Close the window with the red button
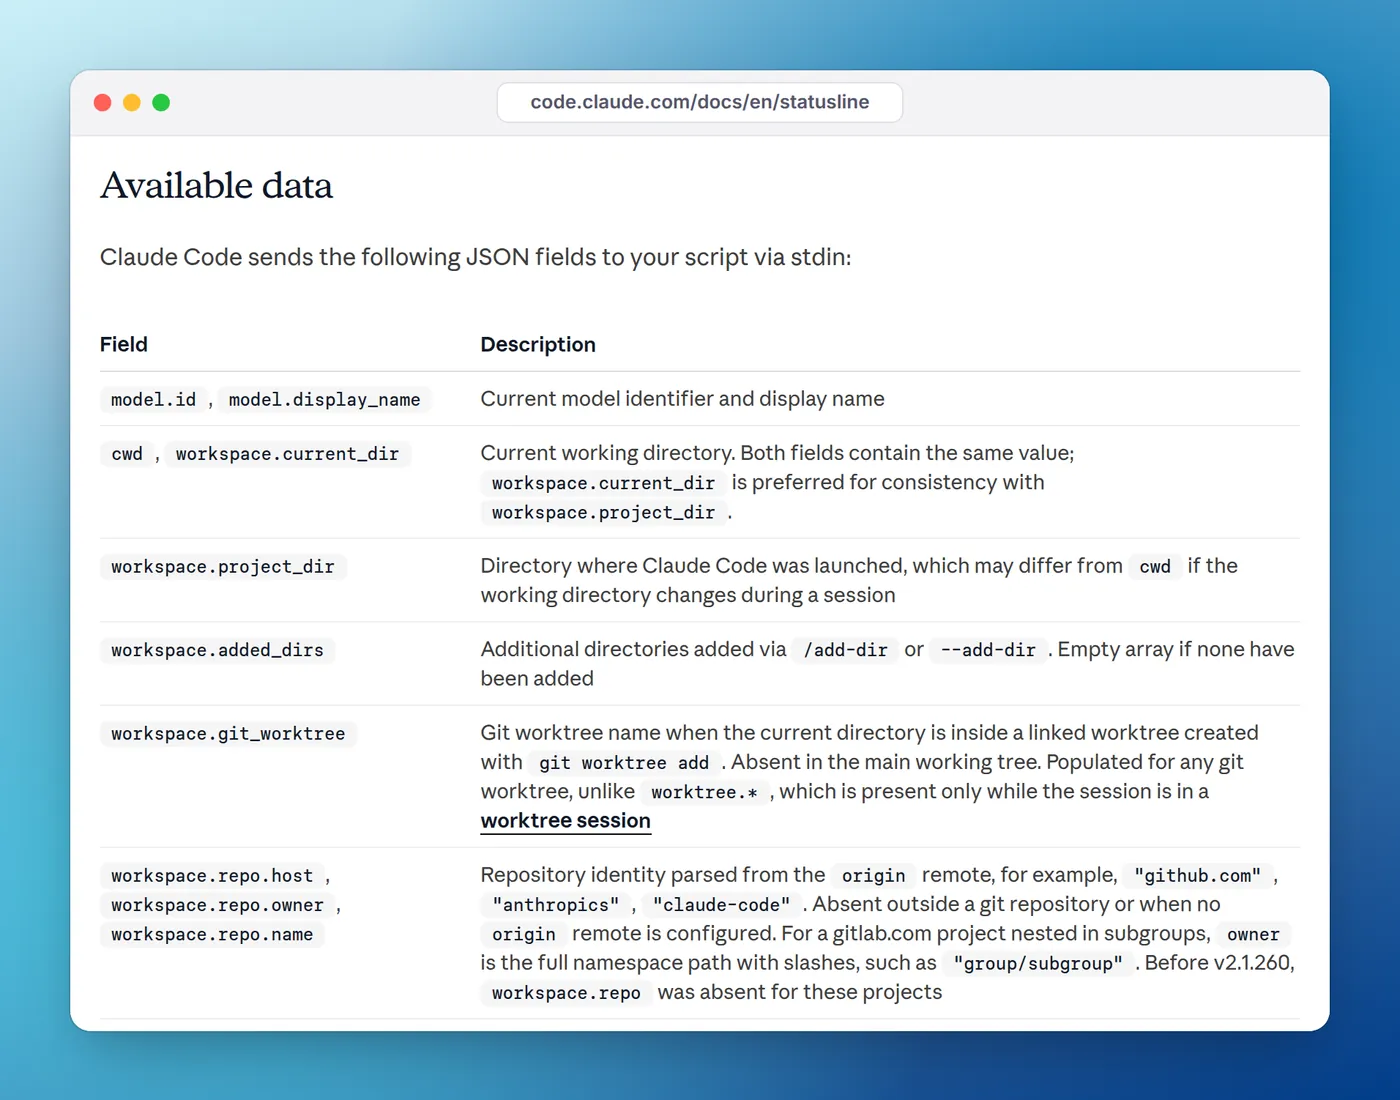 [x=102, y=102]
